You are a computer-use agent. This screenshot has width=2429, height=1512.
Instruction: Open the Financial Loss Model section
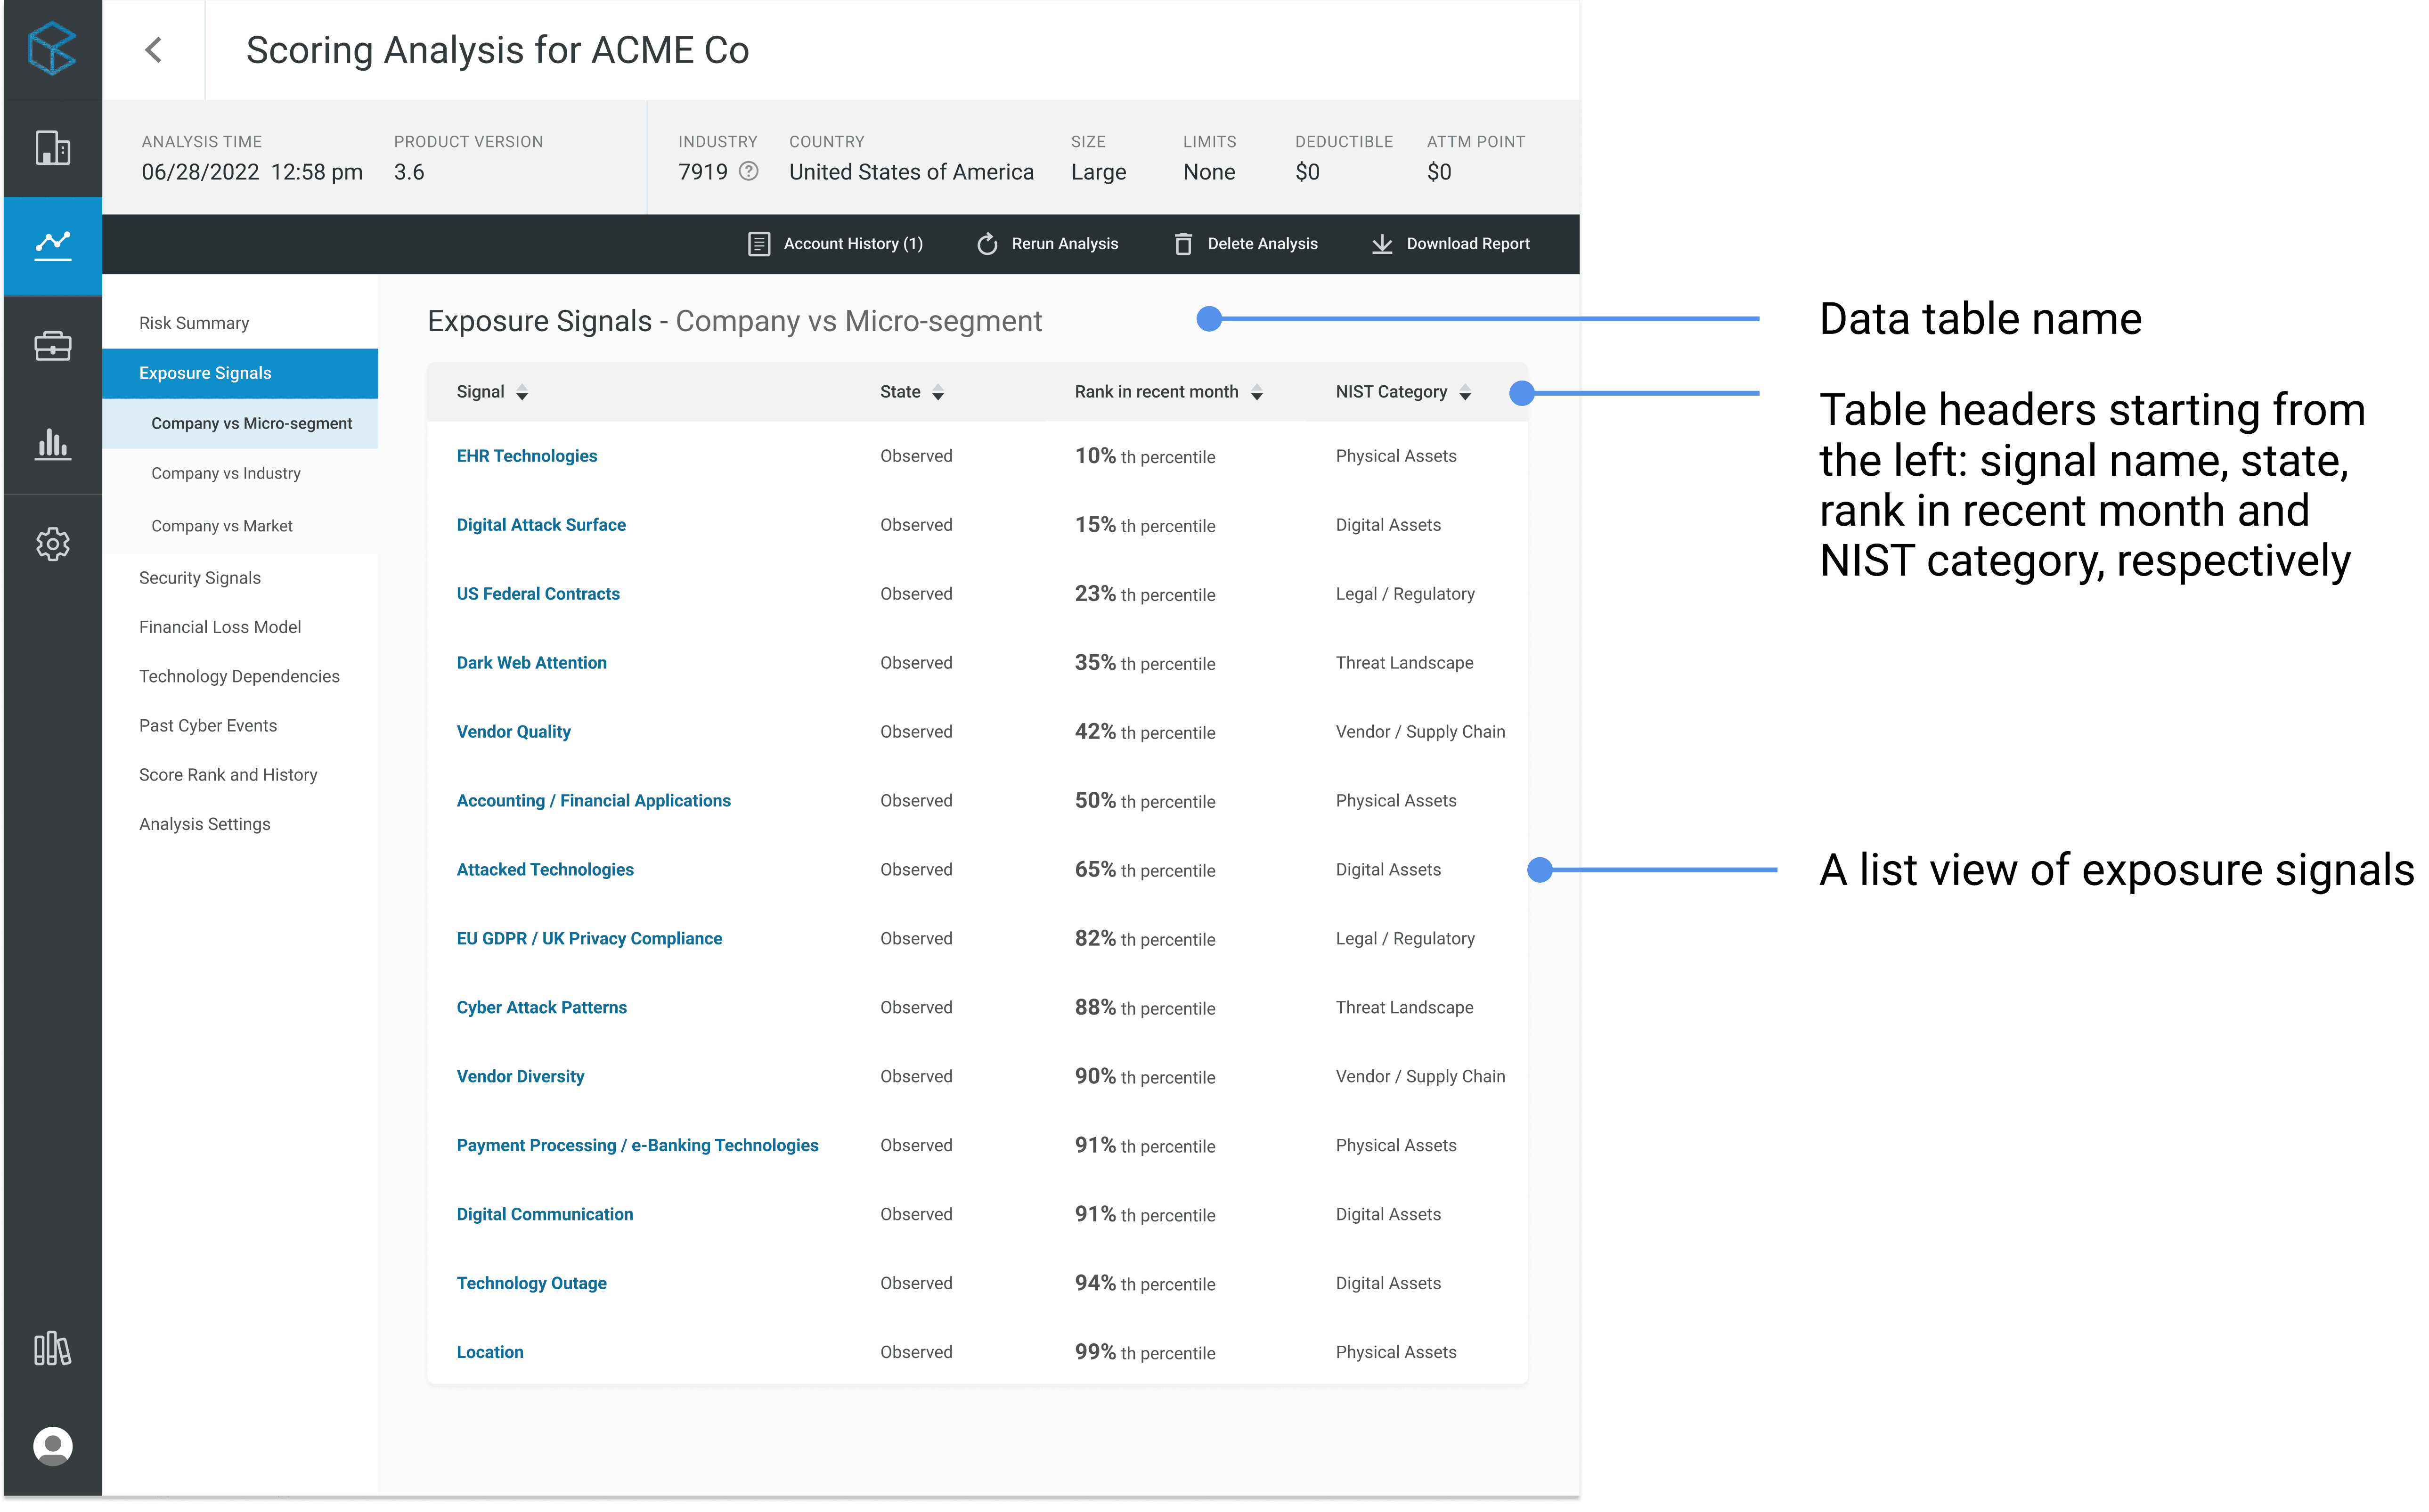220,627
